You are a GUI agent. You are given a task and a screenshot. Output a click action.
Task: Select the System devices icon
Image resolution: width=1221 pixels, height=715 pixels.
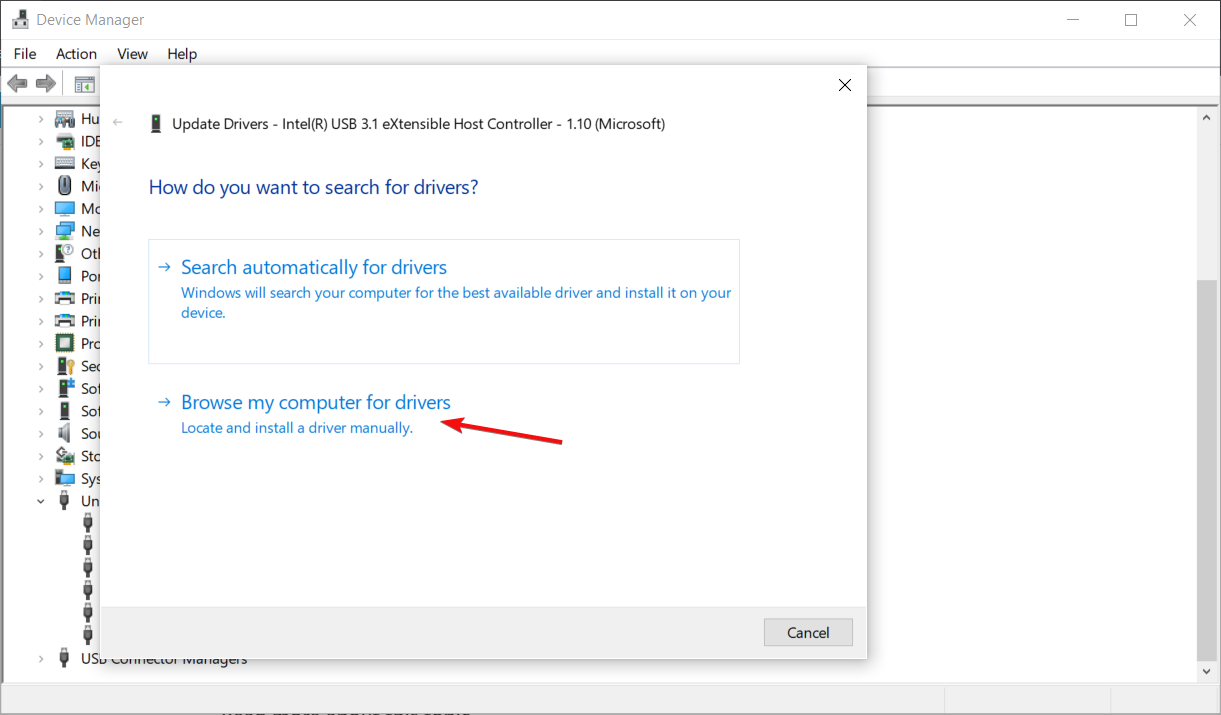(65, 478)
